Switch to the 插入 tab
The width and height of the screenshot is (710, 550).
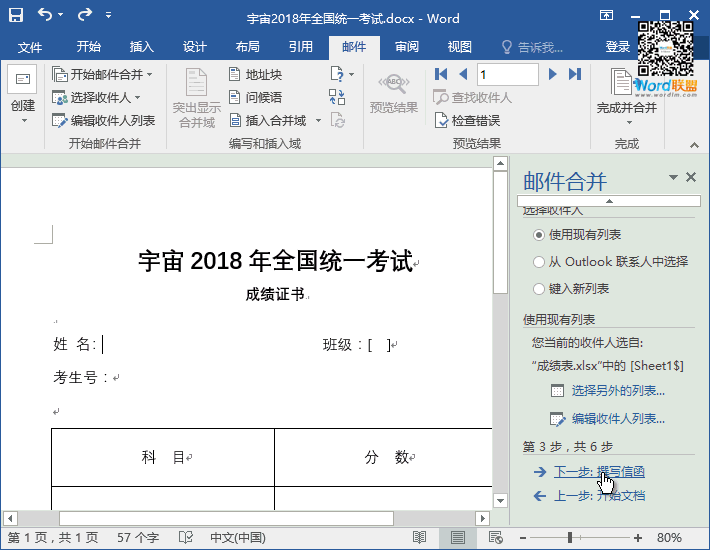point(141,47)
